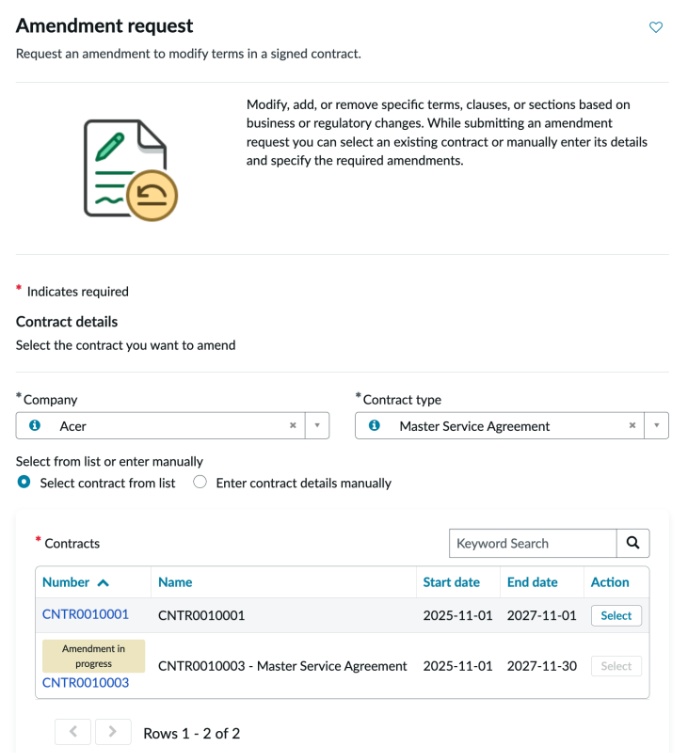
Task: Click the Contracts required label
Action: click(x=72, y=543)
